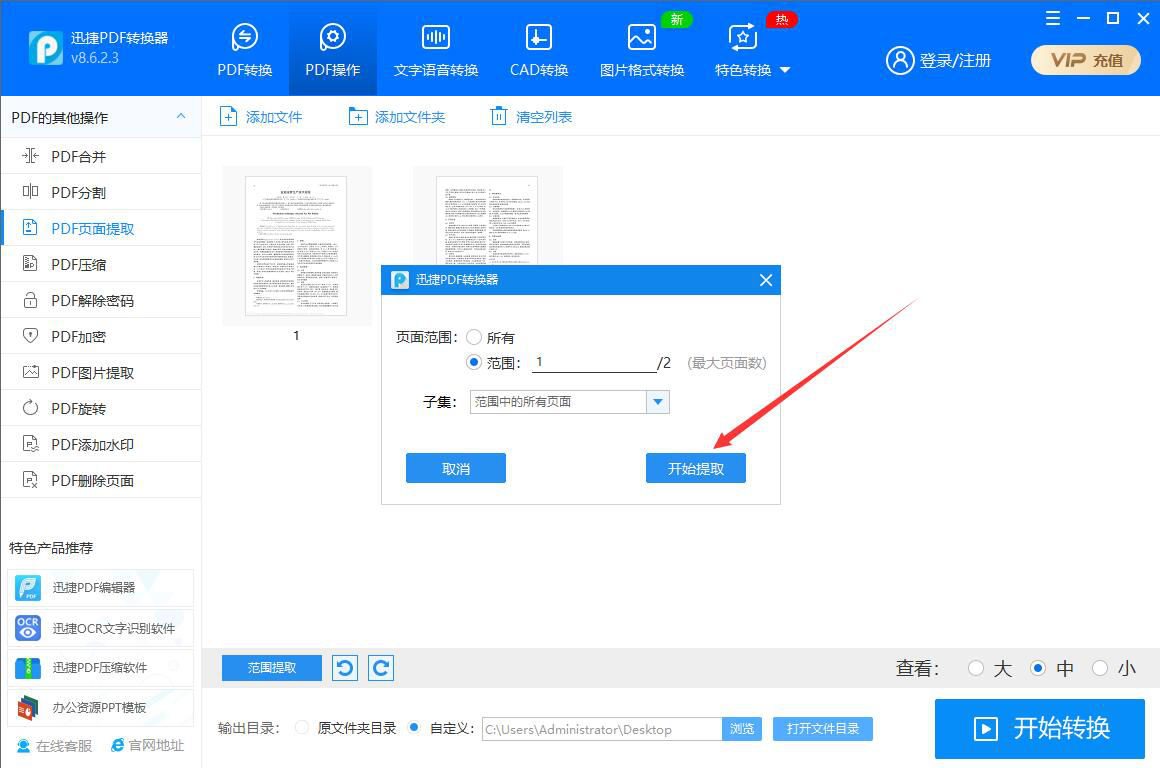Click the 添加文件夹 icon
This screenshot has height=768, width=1160.
358,117
